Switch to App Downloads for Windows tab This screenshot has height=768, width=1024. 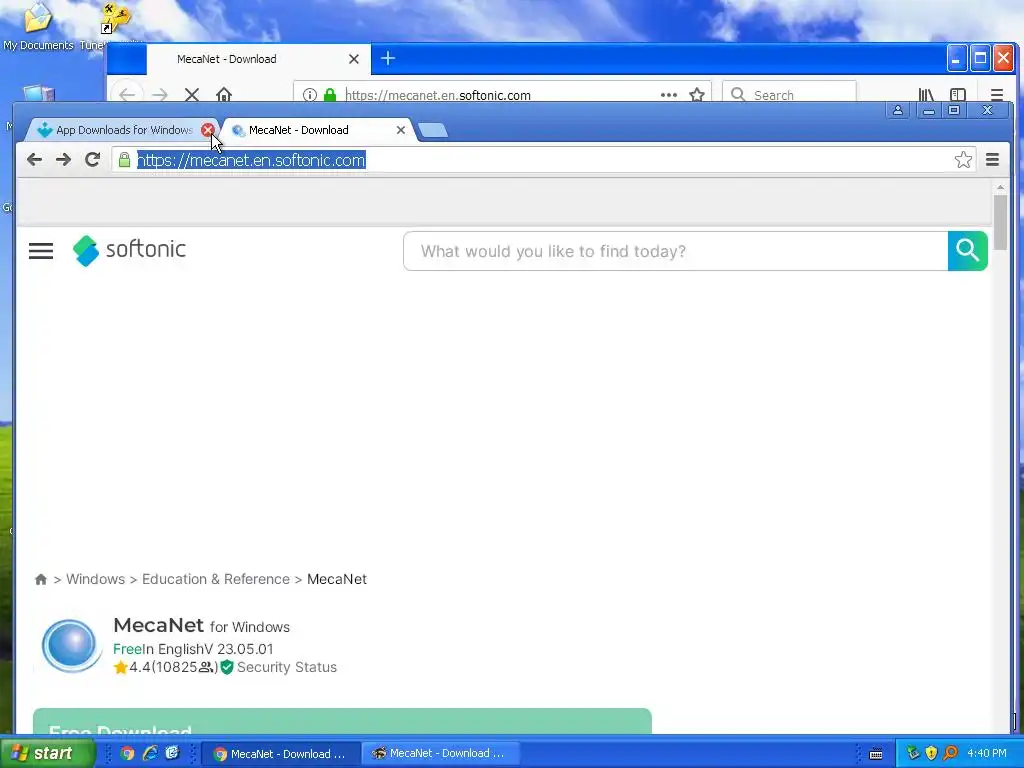coord(118,130)
